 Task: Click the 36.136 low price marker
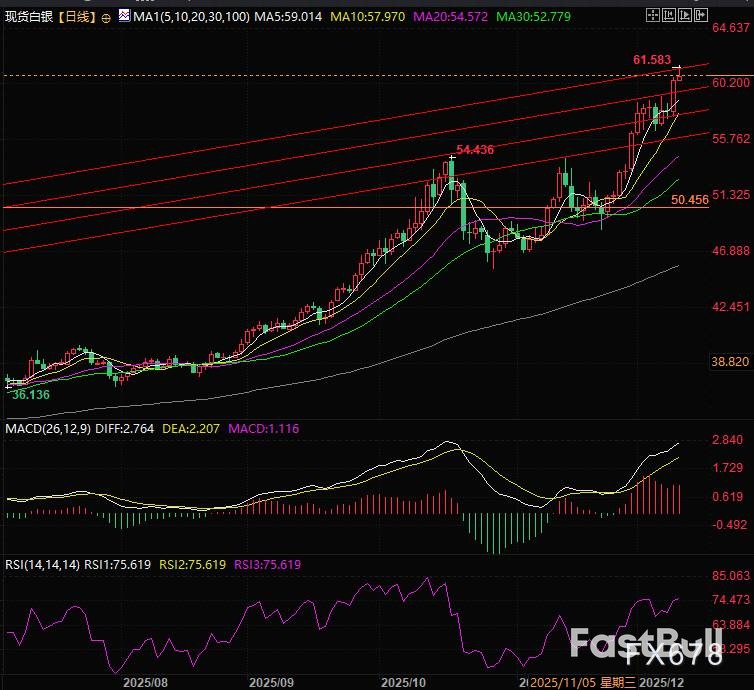[30, 395]
